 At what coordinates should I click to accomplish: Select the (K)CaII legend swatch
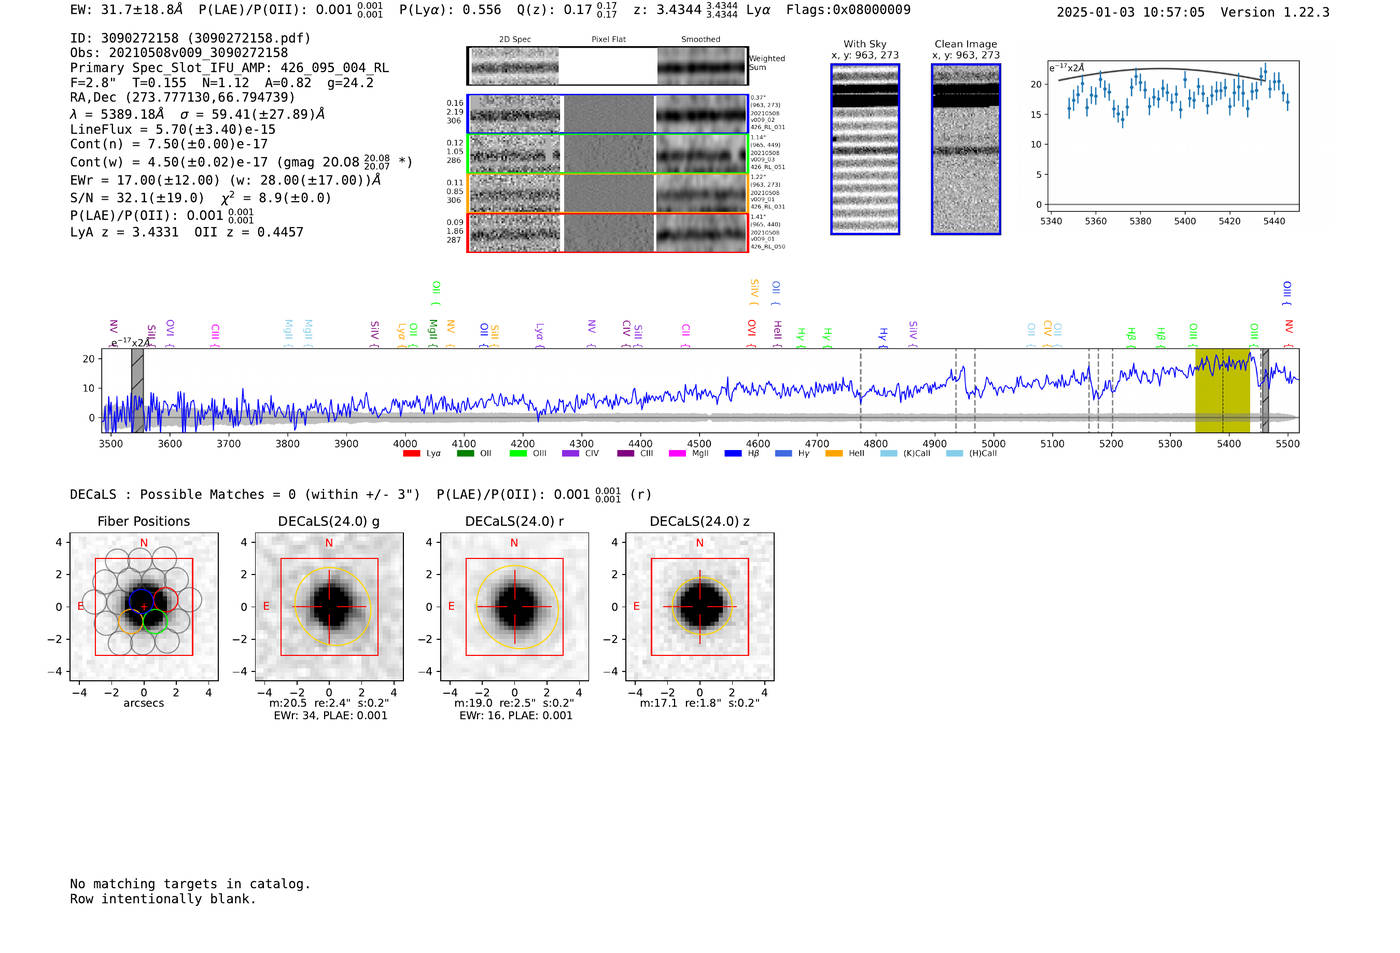click(888, 453)
